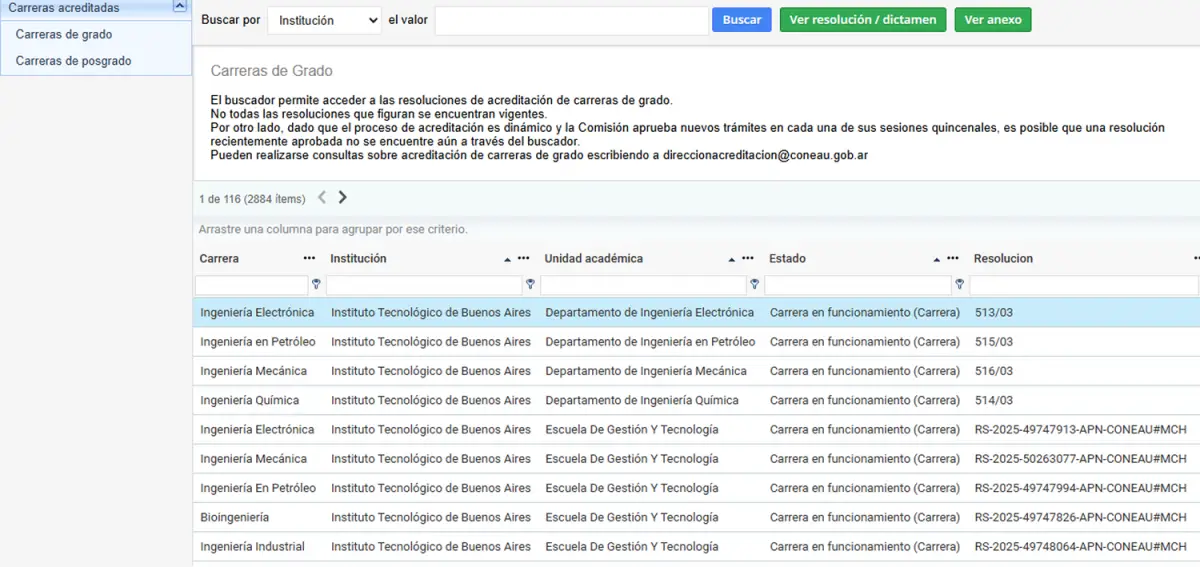The width and height of the screenshot is (1200, 567).
Task: Click resolution RS-2025-49747826-APN-CONEAU#MCH
Action: pyautogui.click(x=1080, y=517)
